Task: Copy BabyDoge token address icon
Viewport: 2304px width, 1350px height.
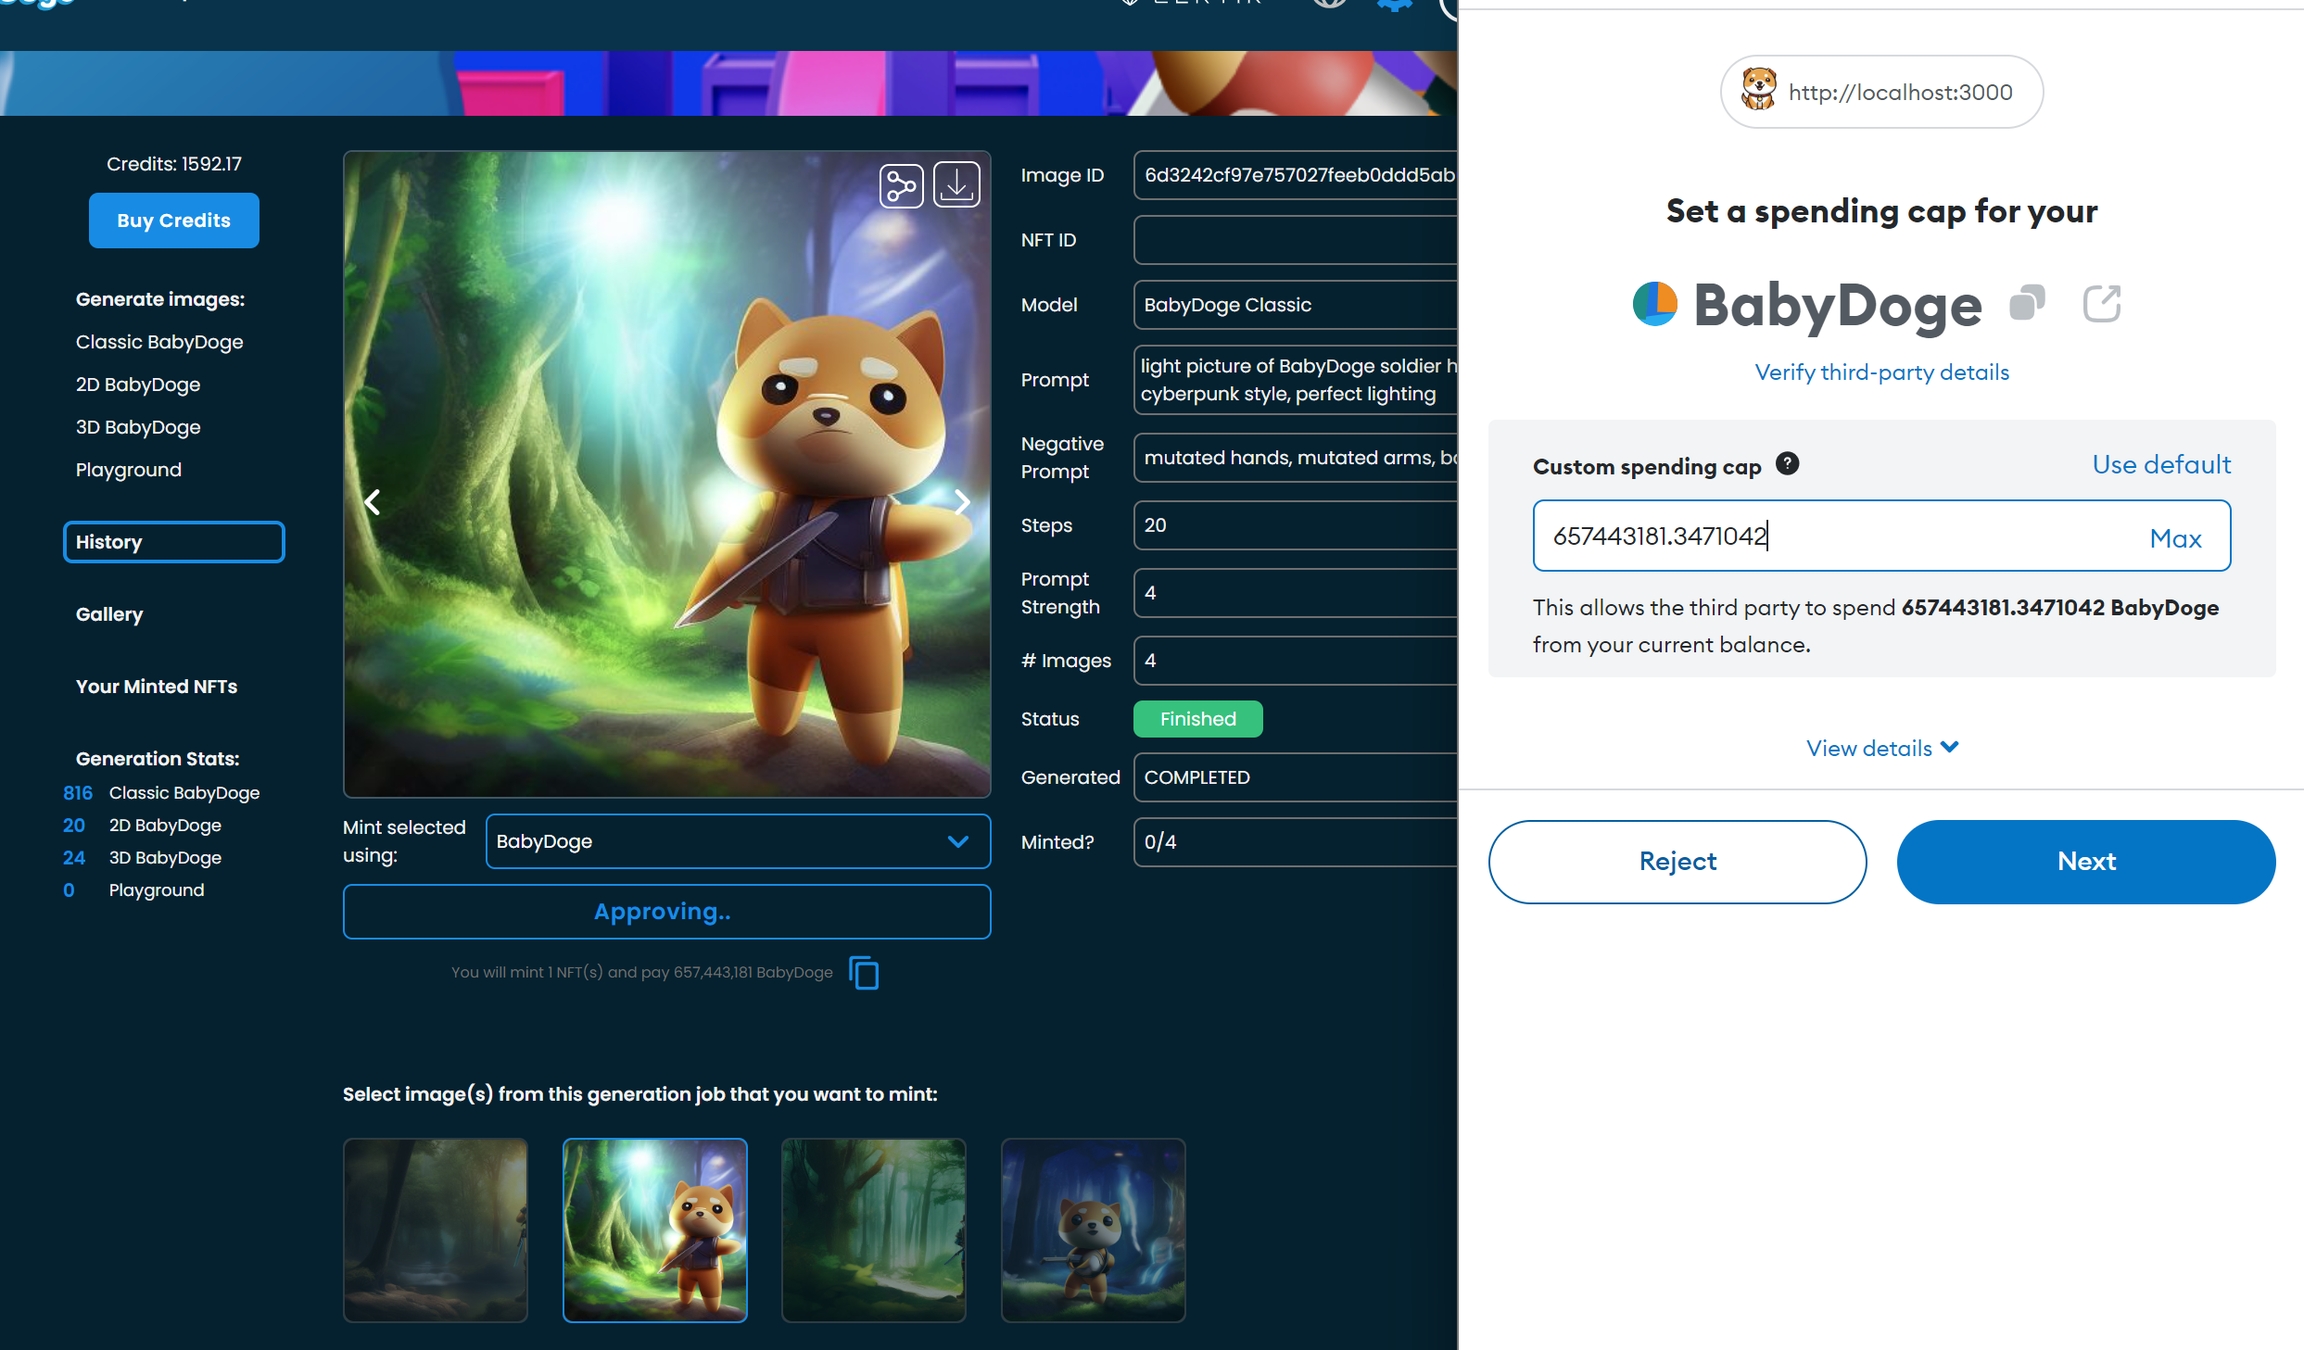Action: (x=2026, y=303)
